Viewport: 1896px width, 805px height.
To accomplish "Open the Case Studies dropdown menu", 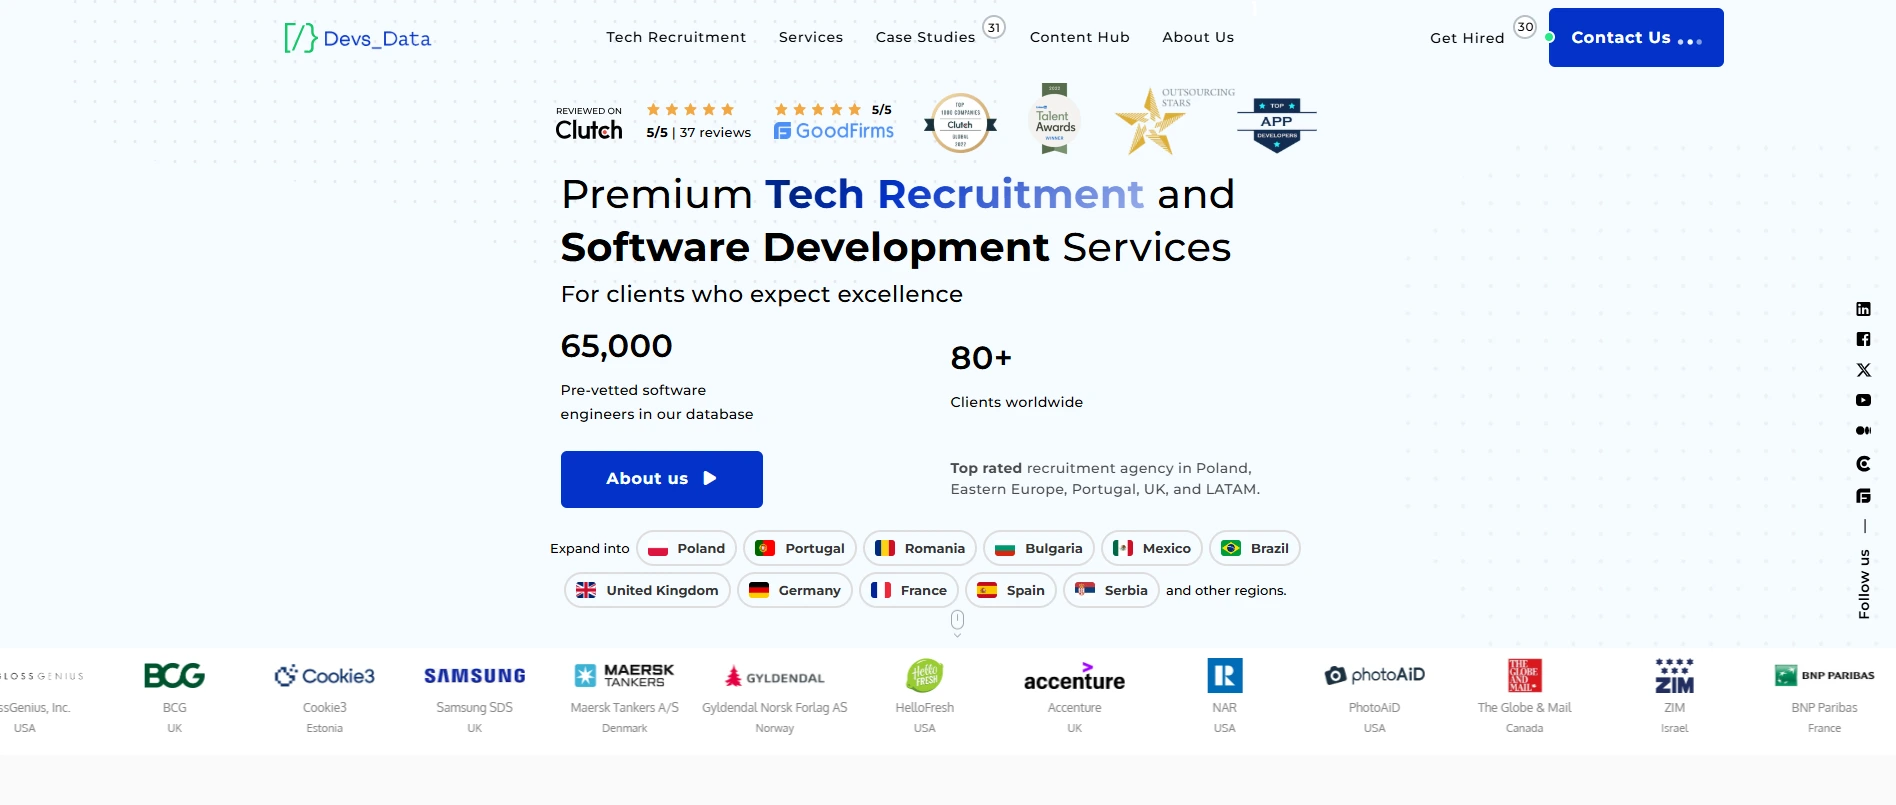I will tap(925, 37).
